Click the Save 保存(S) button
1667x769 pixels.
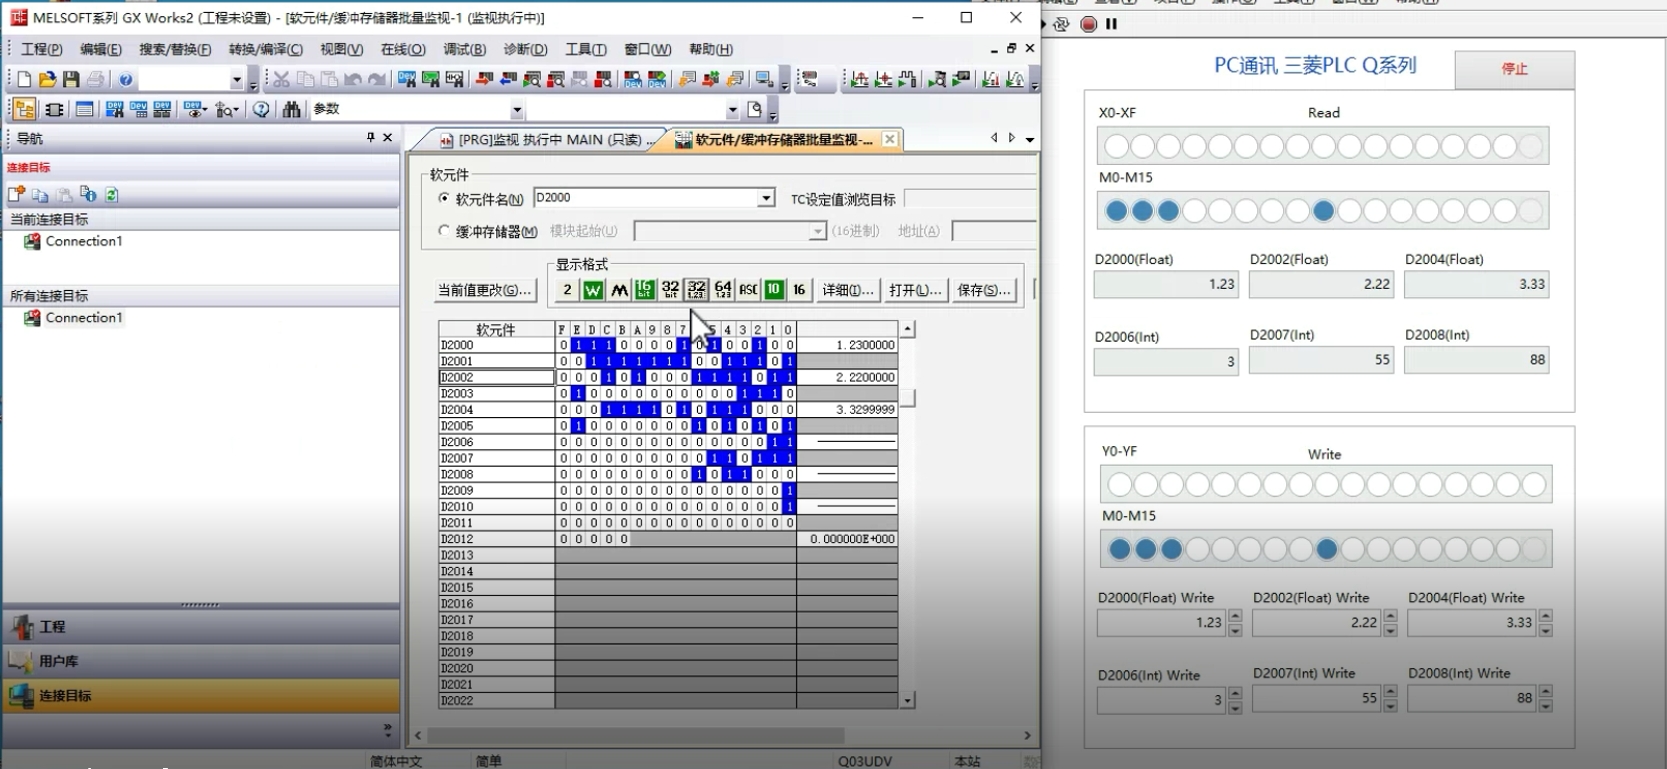point(983,290)
